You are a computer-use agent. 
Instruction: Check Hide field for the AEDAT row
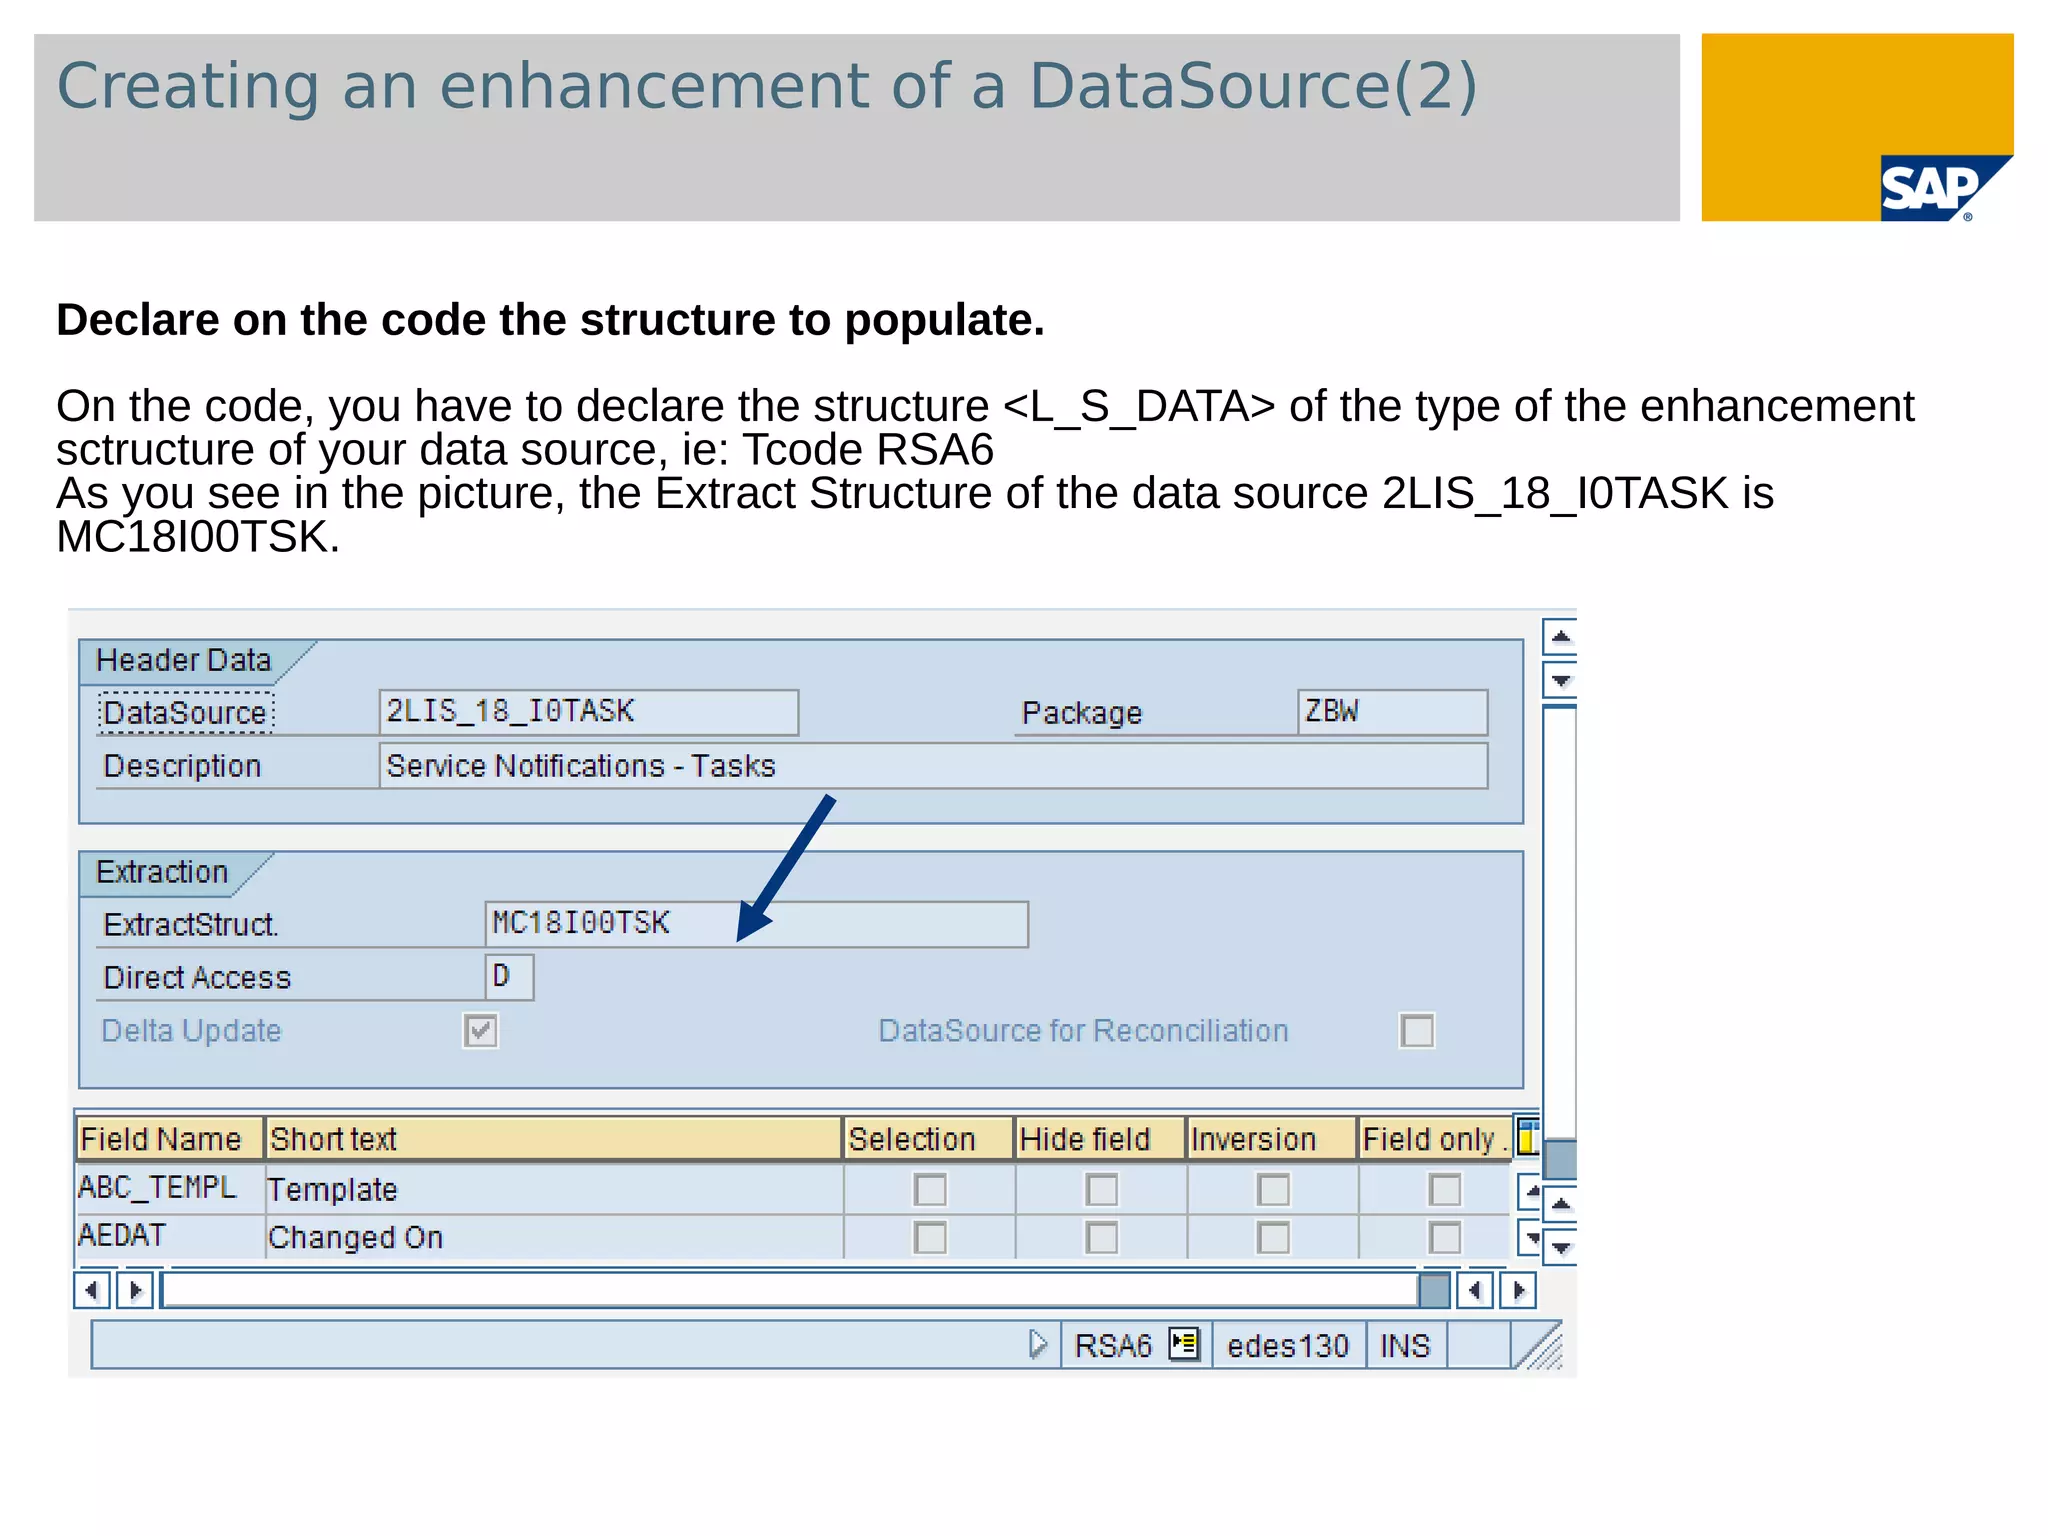1102,1238
